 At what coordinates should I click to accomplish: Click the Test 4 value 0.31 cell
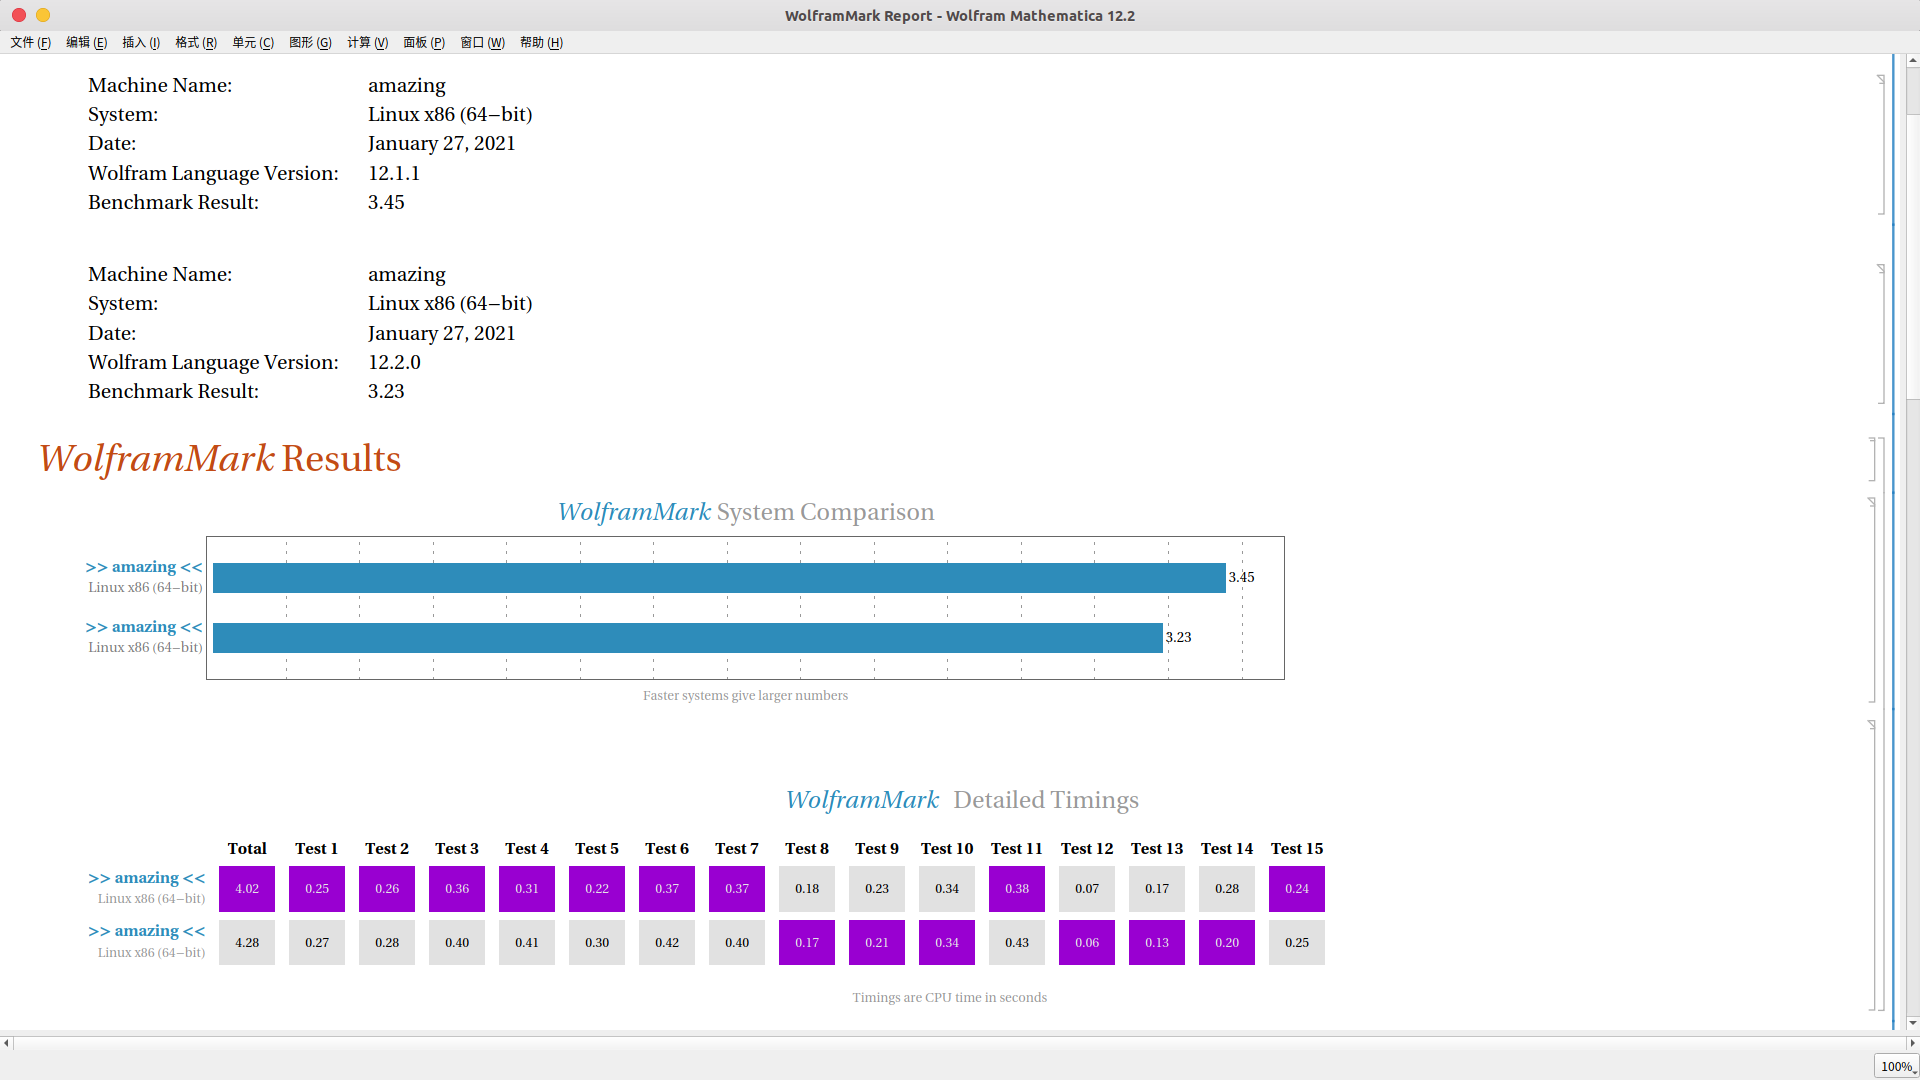[x=527, y=889]
